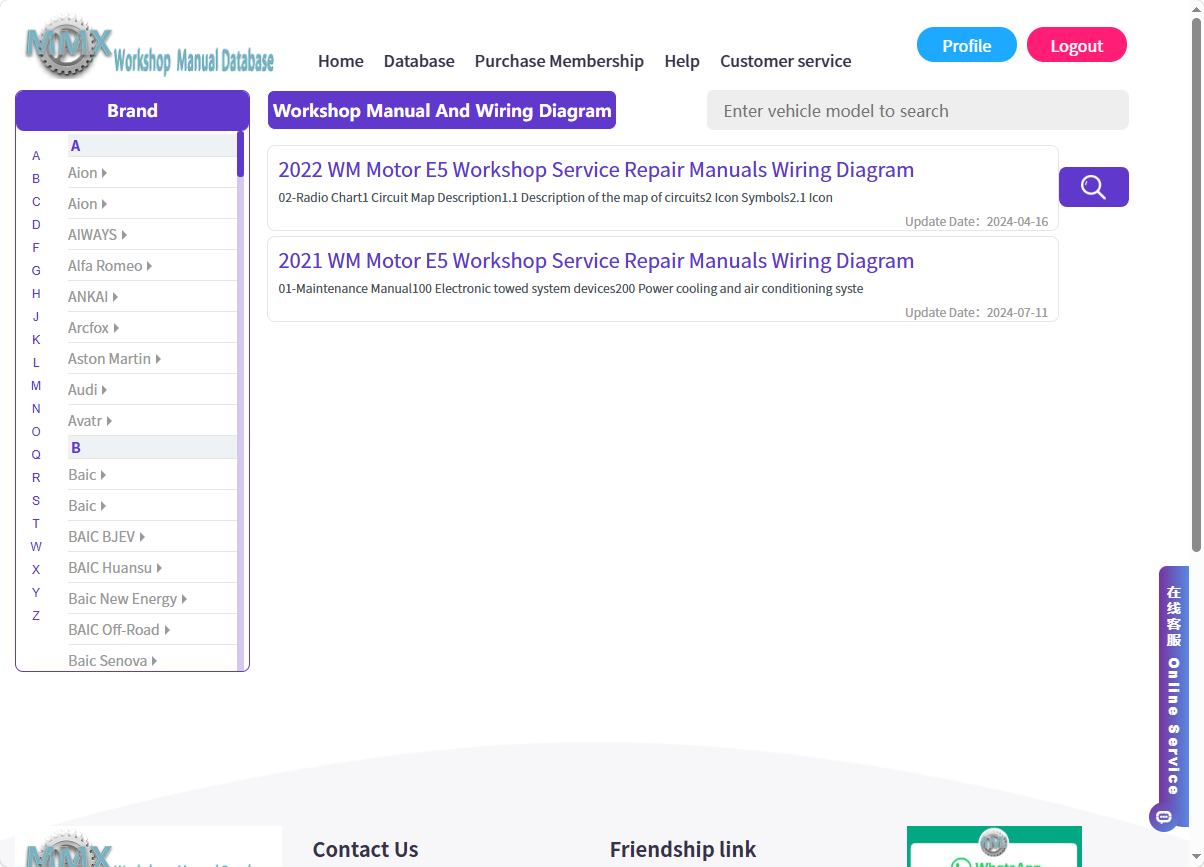This screenshot has width=1204, height=867.
Task: Jump to letter X in brand index
Action: pyautogui.click(x=36, y=570)
